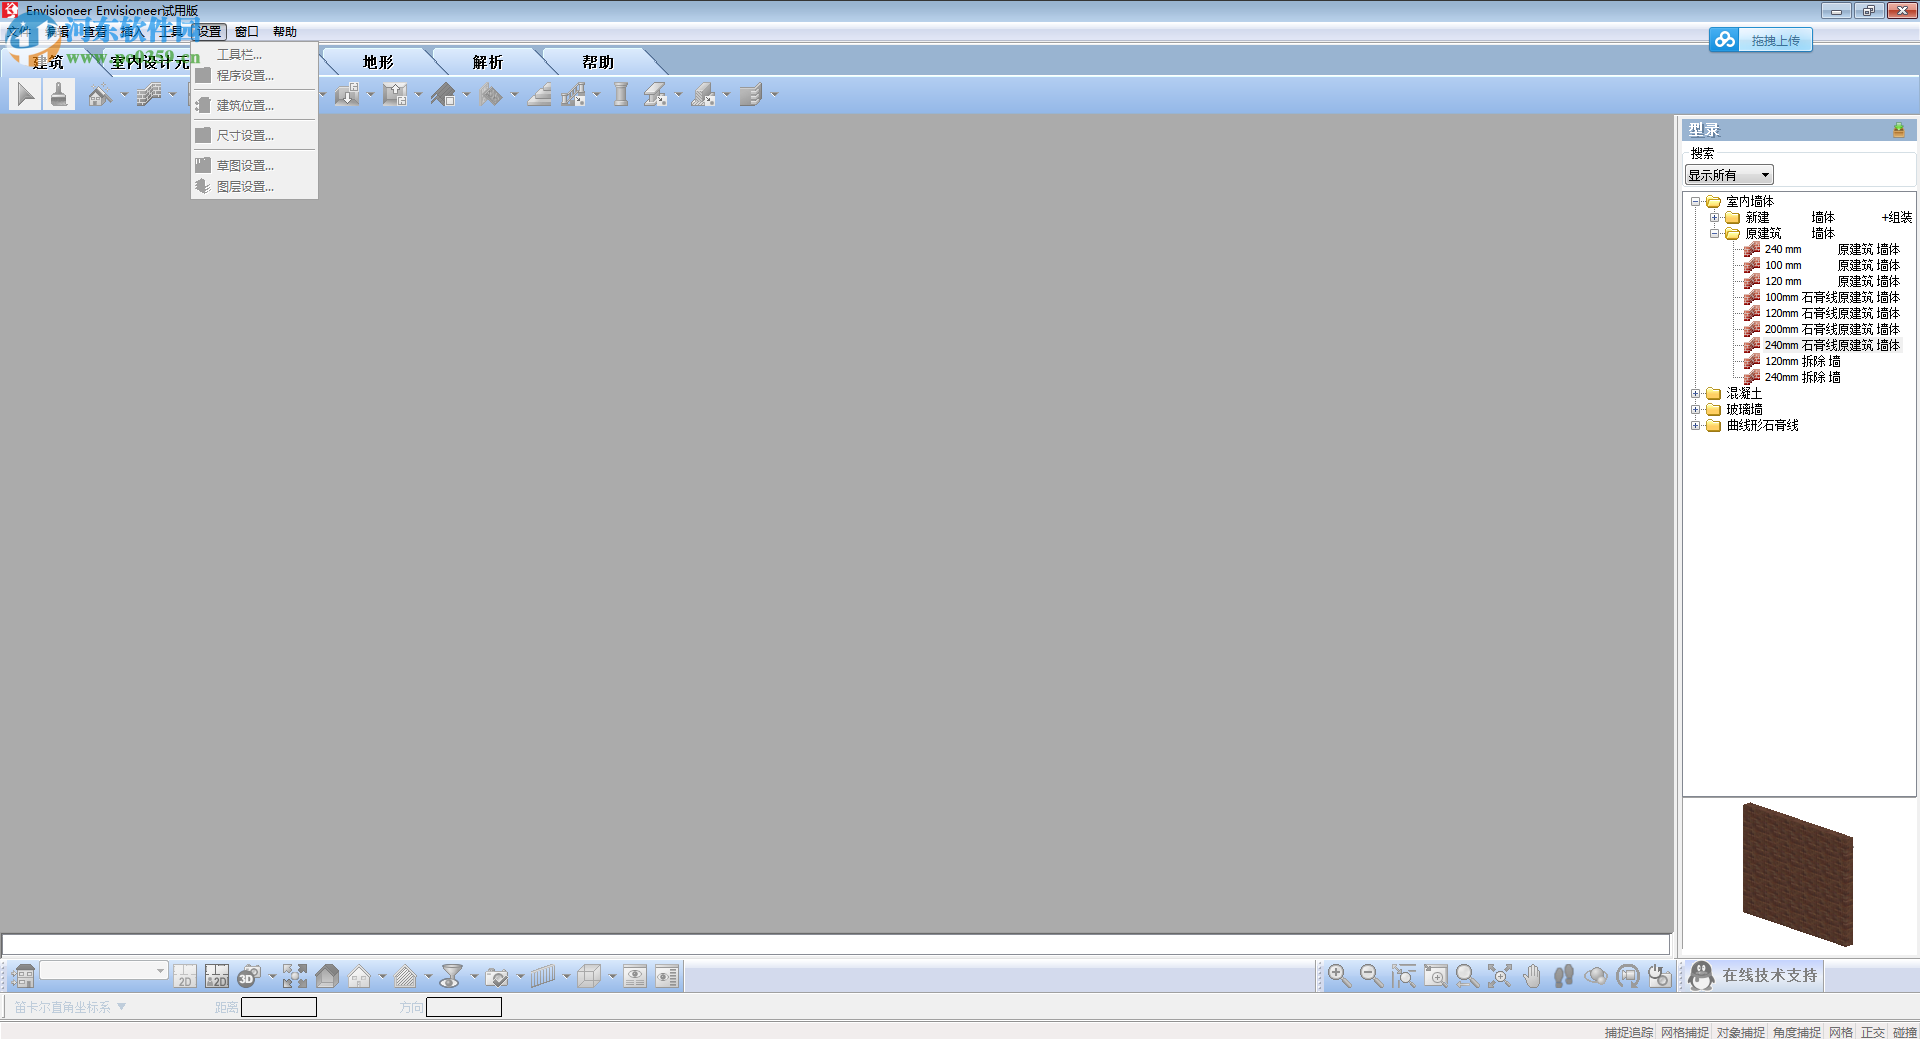Choose 建筑位置 from the settings menu

[254, 106]
